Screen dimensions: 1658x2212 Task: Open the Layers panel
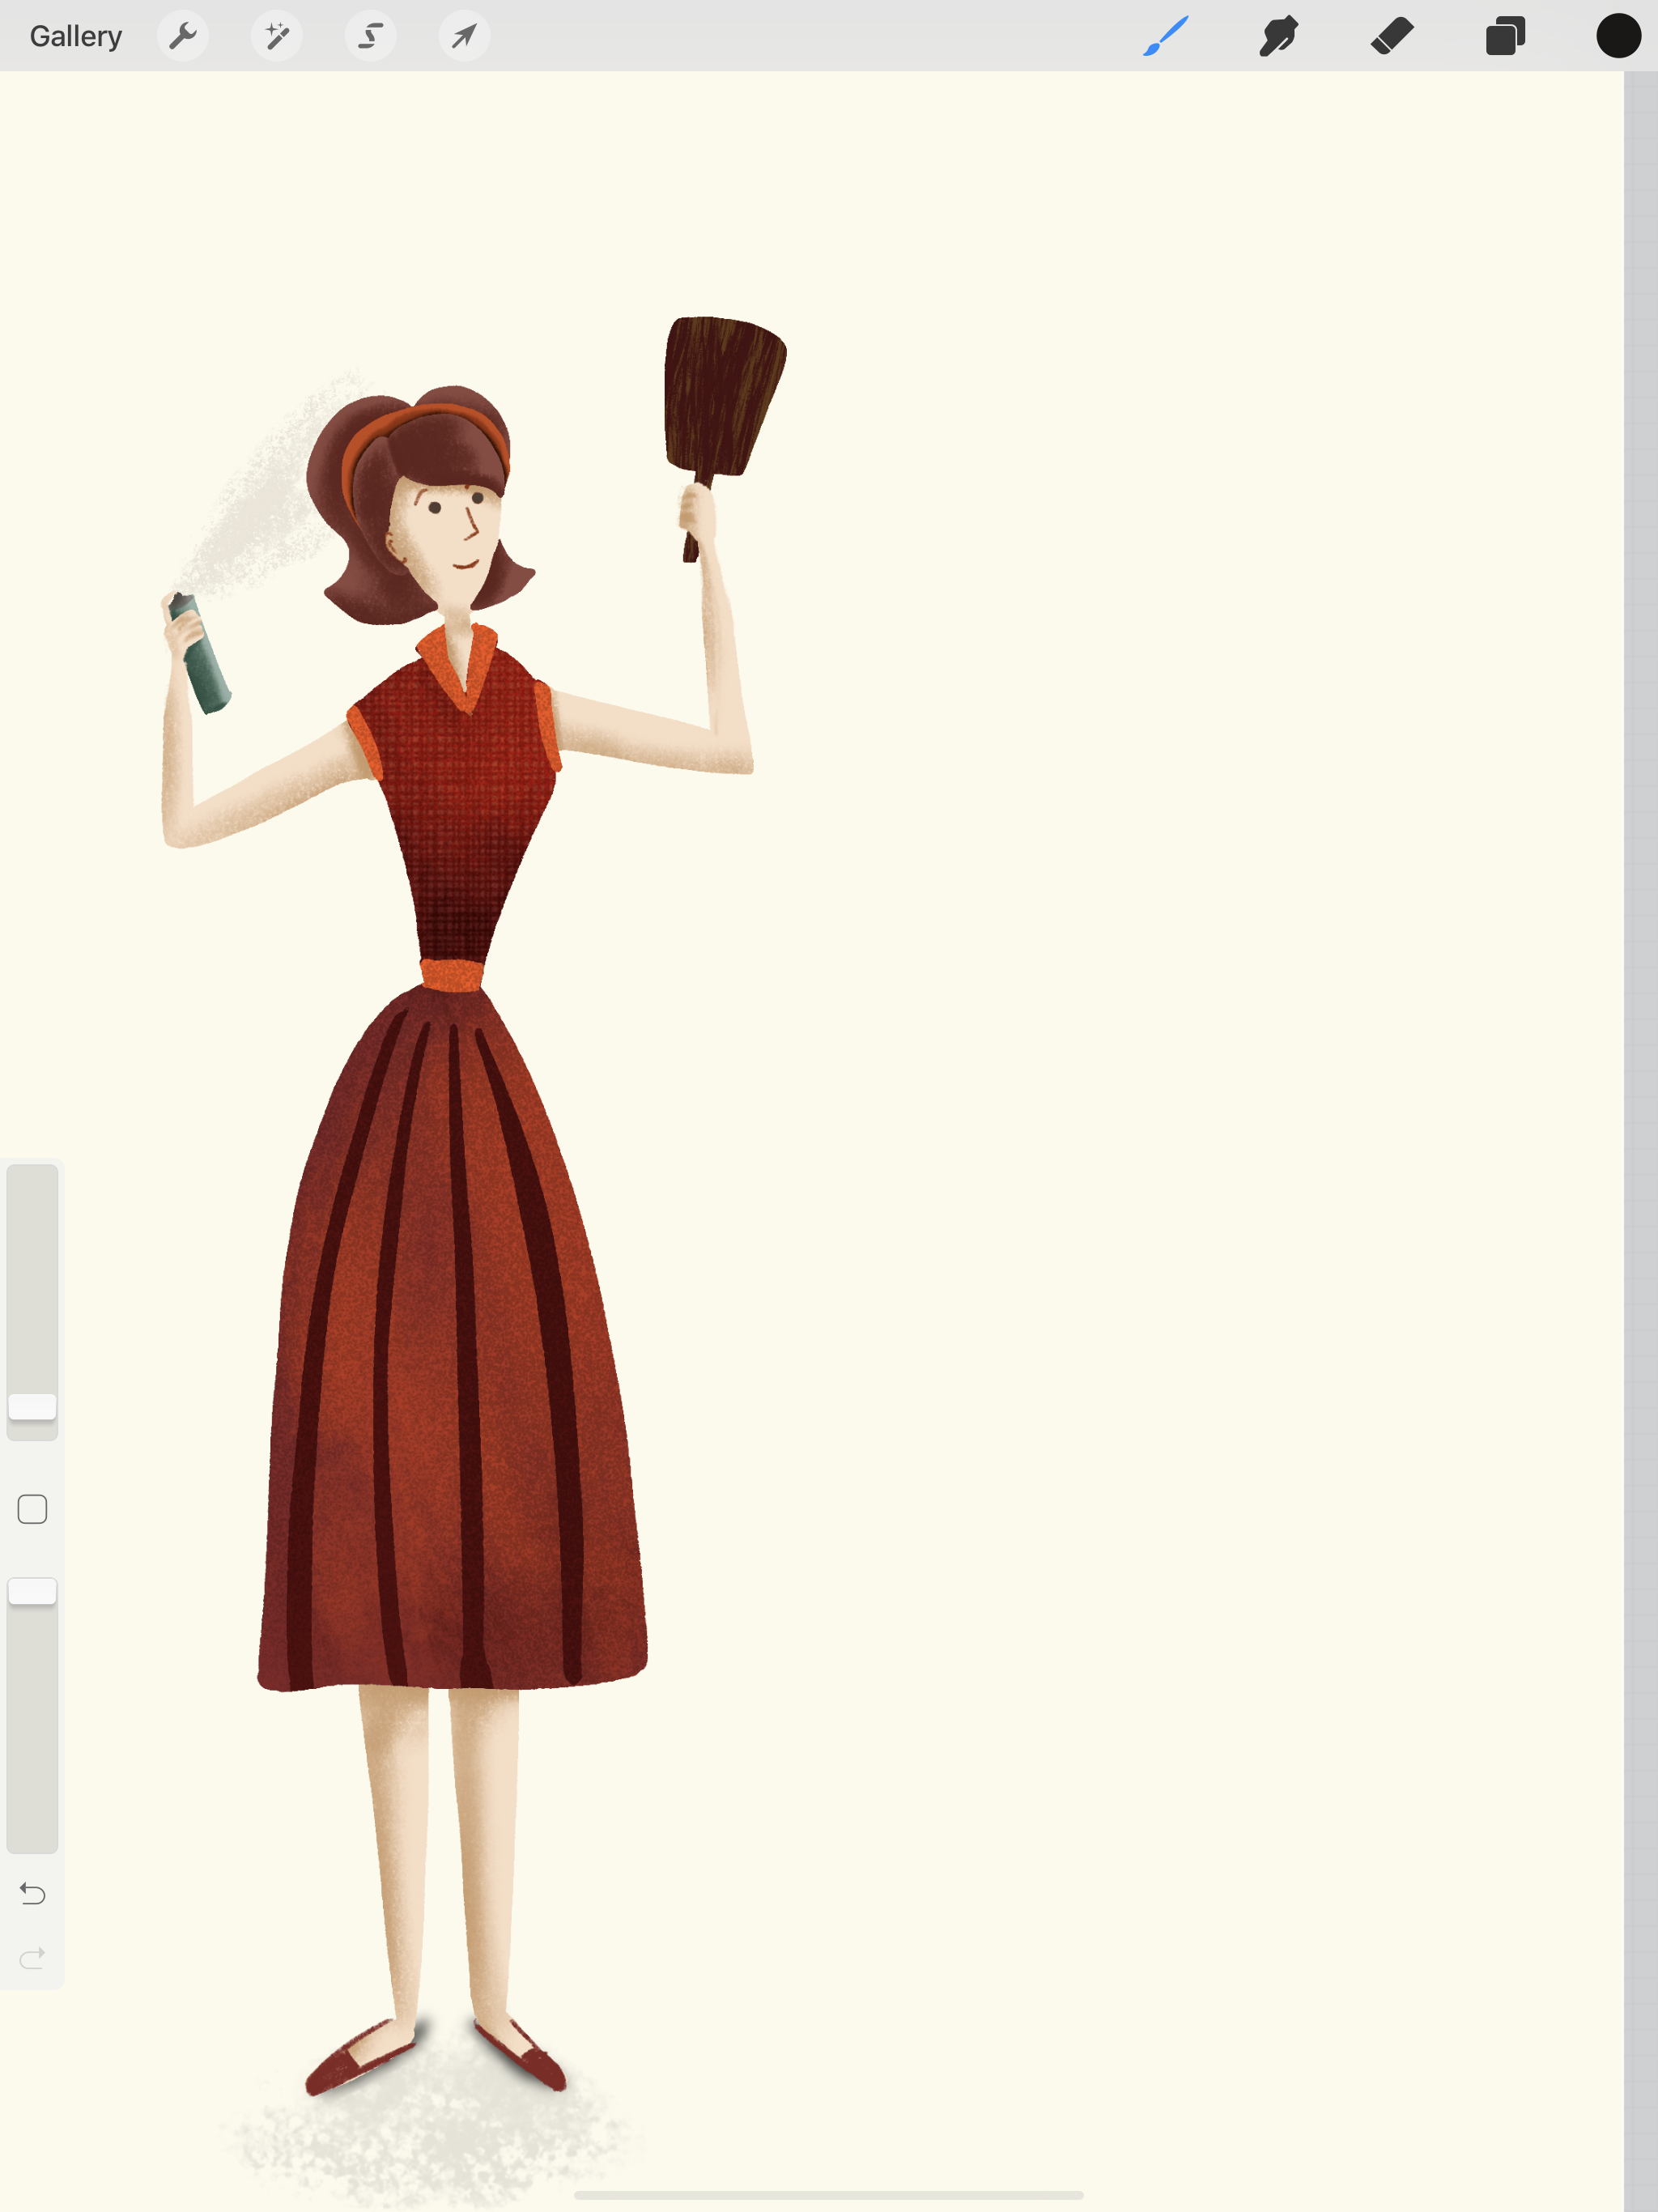pyautogui.click(x=1505, y=36)
